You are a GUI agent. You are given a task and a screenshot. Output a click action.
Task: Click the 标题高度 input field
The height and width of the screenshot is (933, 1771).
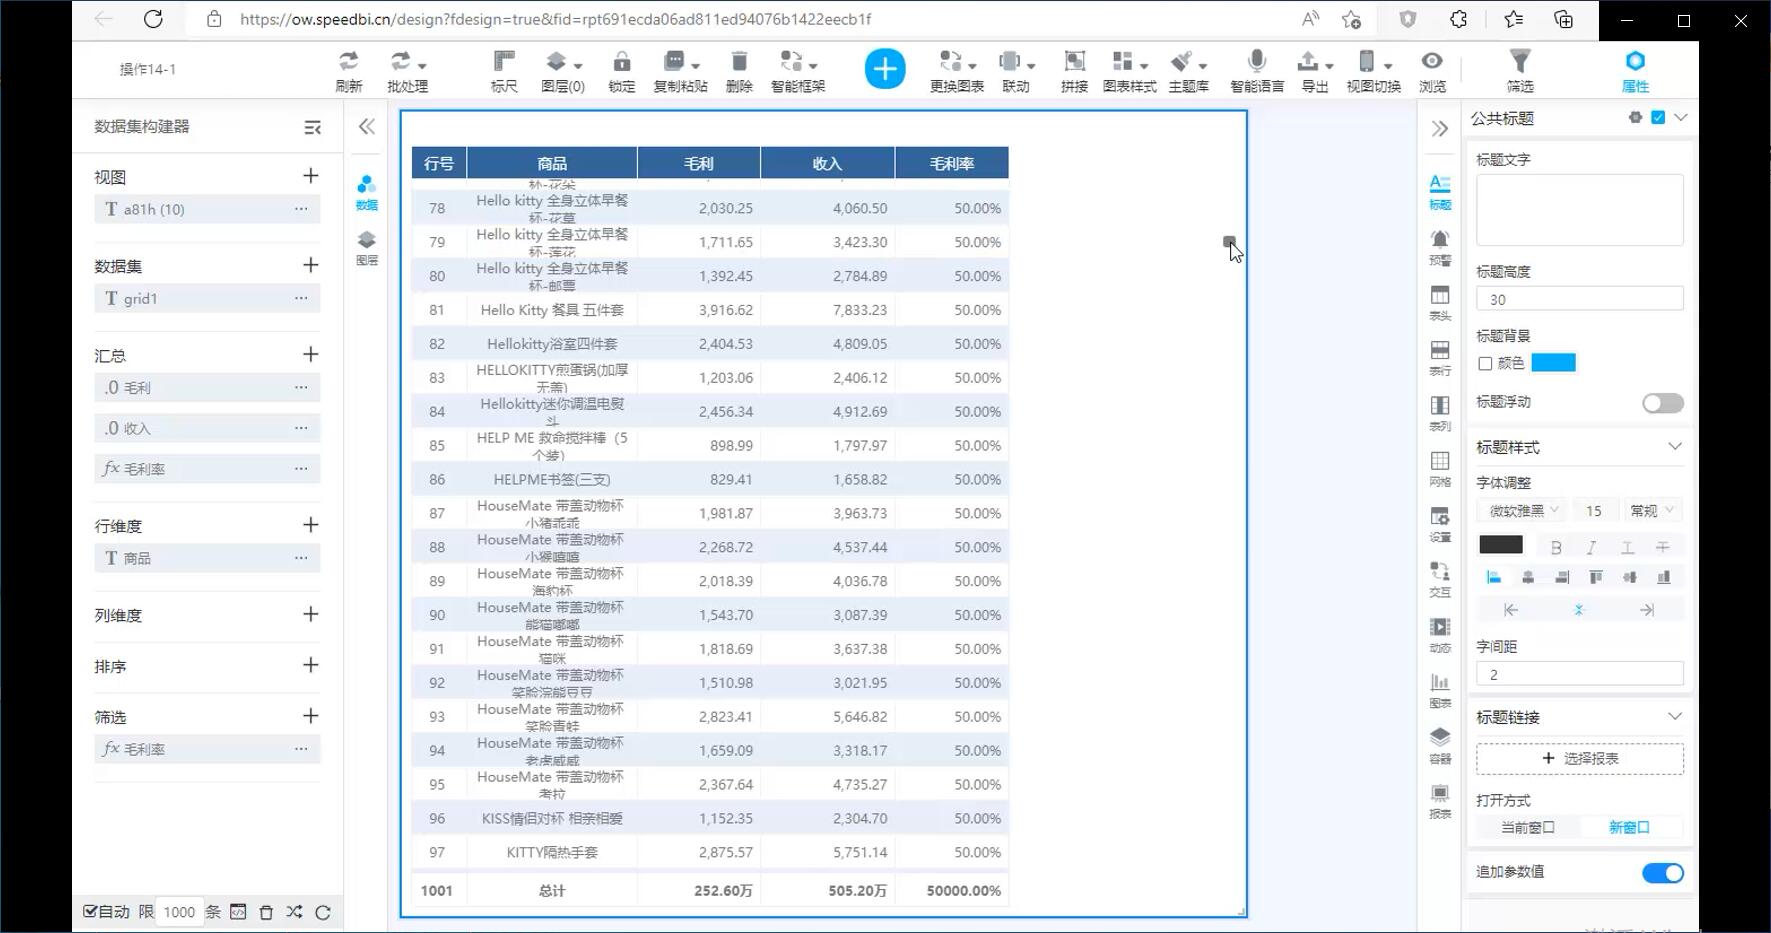[1579, 300]
